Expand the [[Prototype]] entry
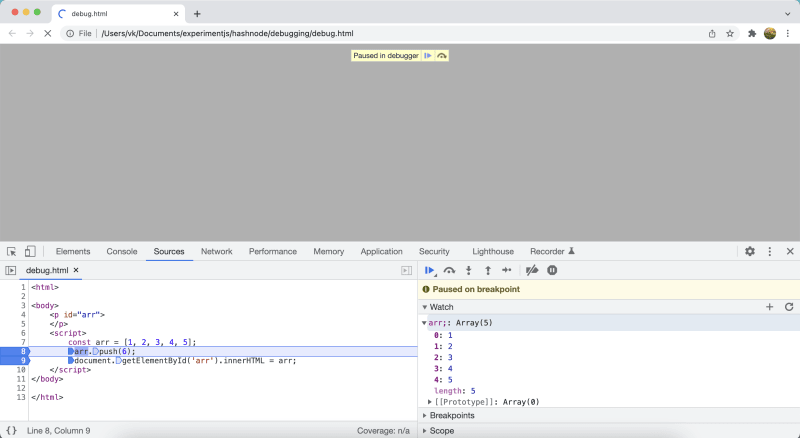 pos(430,402)
